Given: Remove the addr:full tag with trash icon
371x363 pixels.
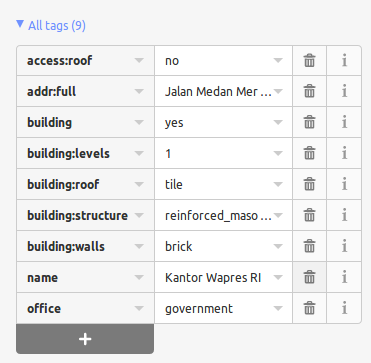Looking at the screenshot, I should [309, 91].
